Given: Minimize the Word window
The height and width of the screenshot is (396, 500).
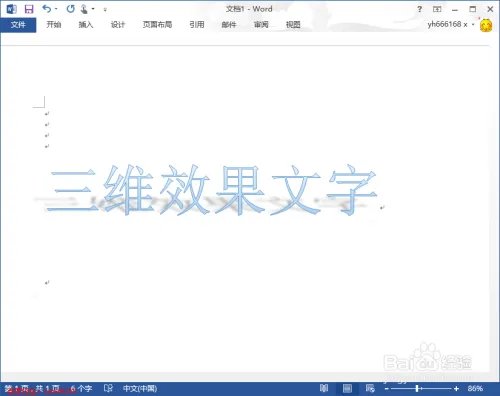Looking at the screenshot, I should [x=455, y=10].
